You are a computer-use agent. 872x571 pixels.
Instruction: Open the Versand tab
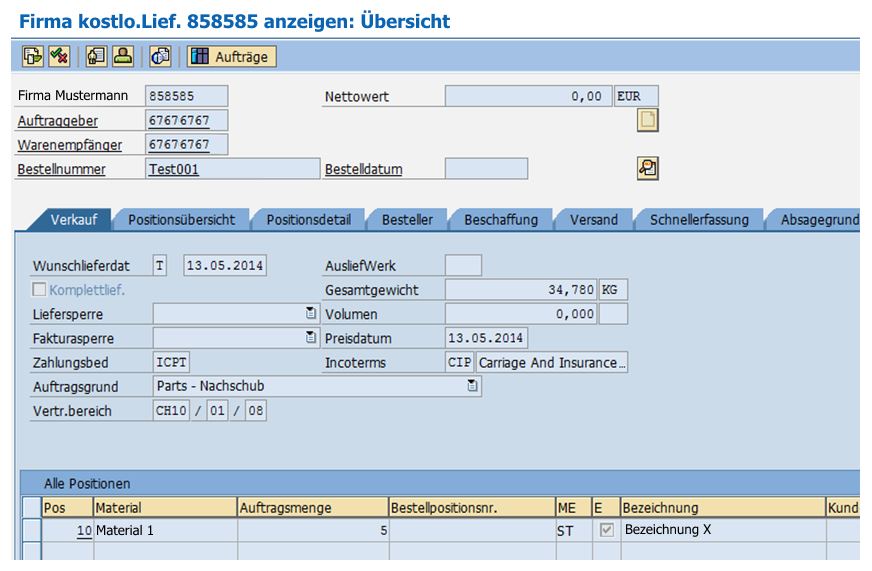pyautogui.click(x=593, y=220)
